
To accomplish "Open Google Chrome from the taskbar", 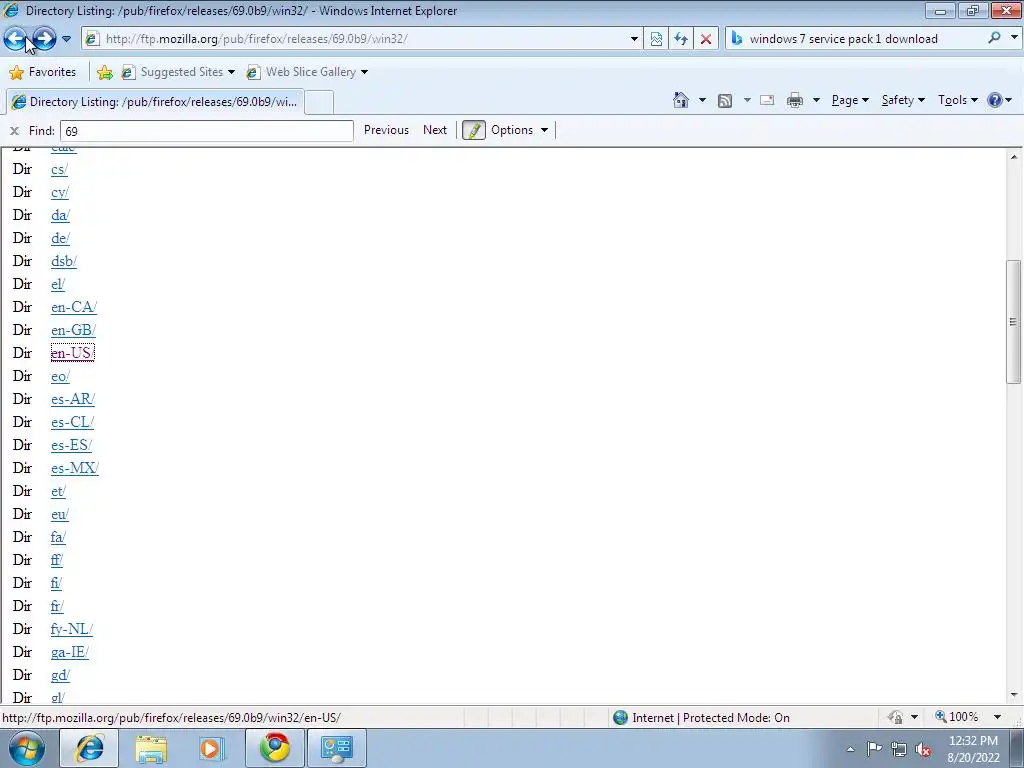I will click(274, 748).
